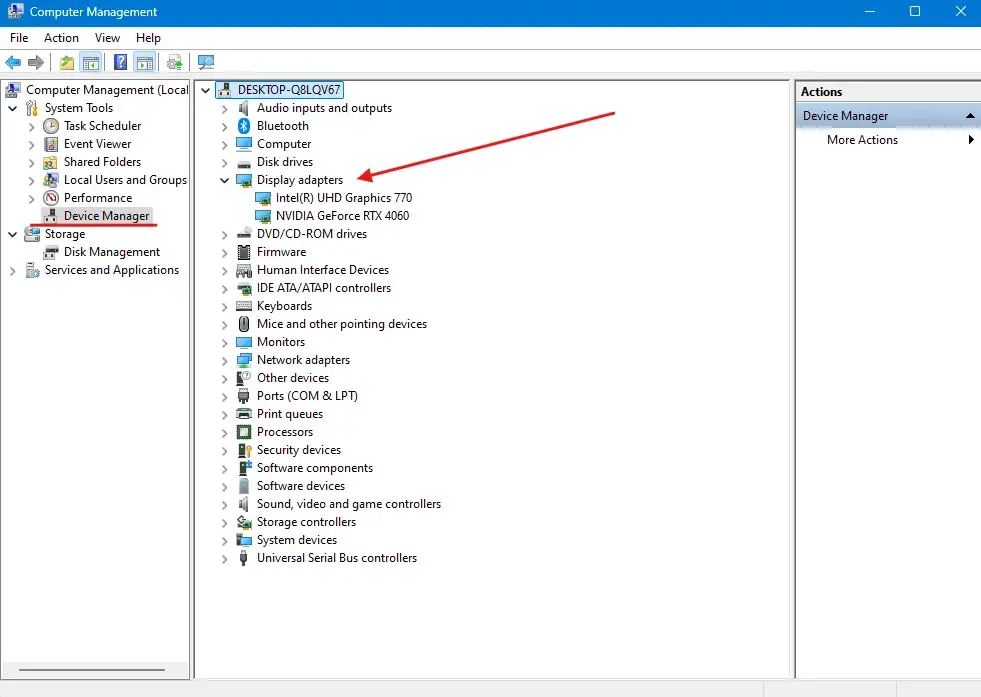This screenshot has height=697, width=981.
Task: Select Intel(R) UHD Graphics 770 adapter
Action: tap(343, 198)
